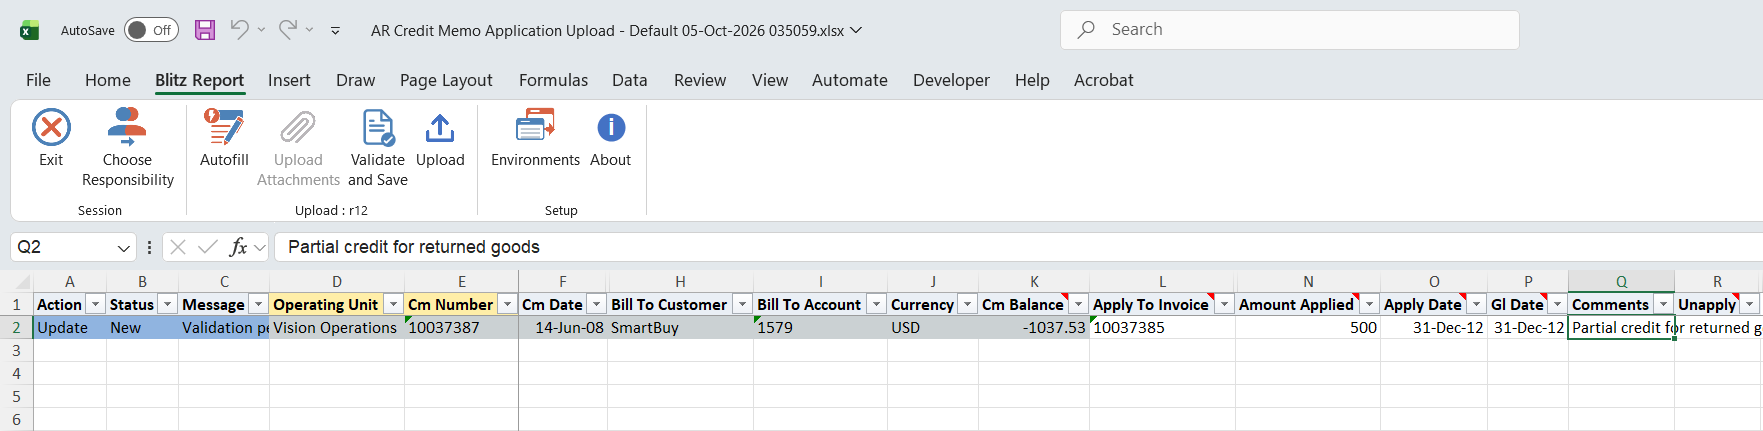Click the Excel app icon

30,30
